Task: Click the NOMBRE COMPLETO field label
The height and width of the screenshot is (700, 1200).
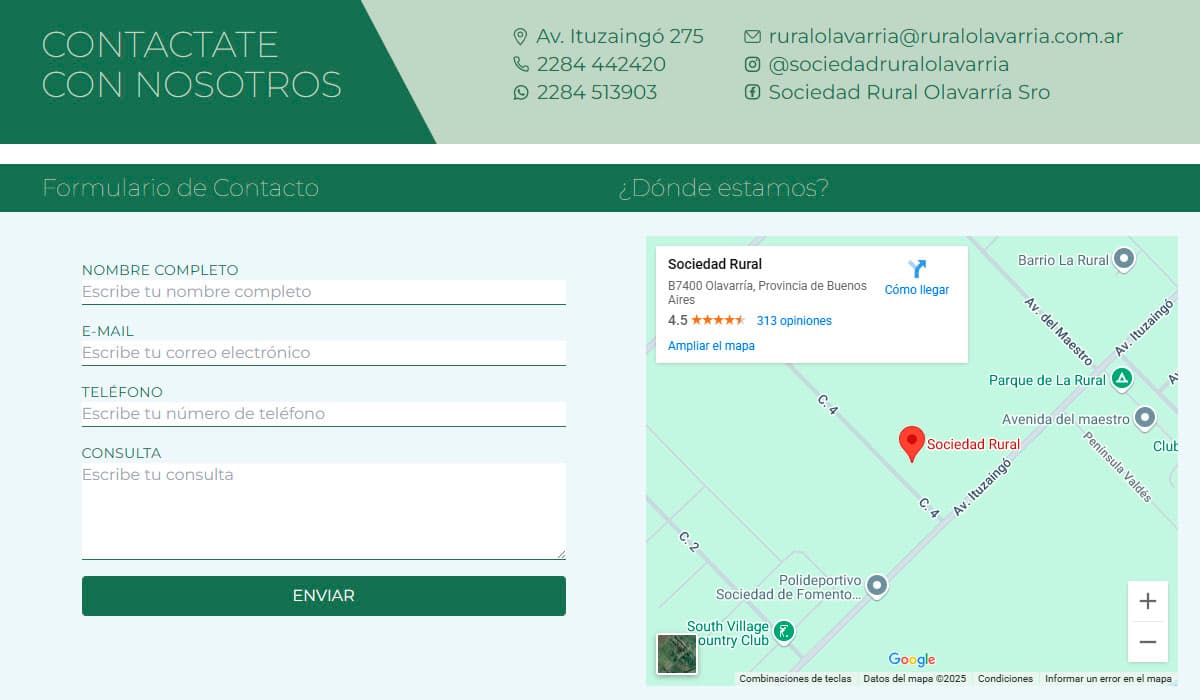Action: tap(160, 270)
